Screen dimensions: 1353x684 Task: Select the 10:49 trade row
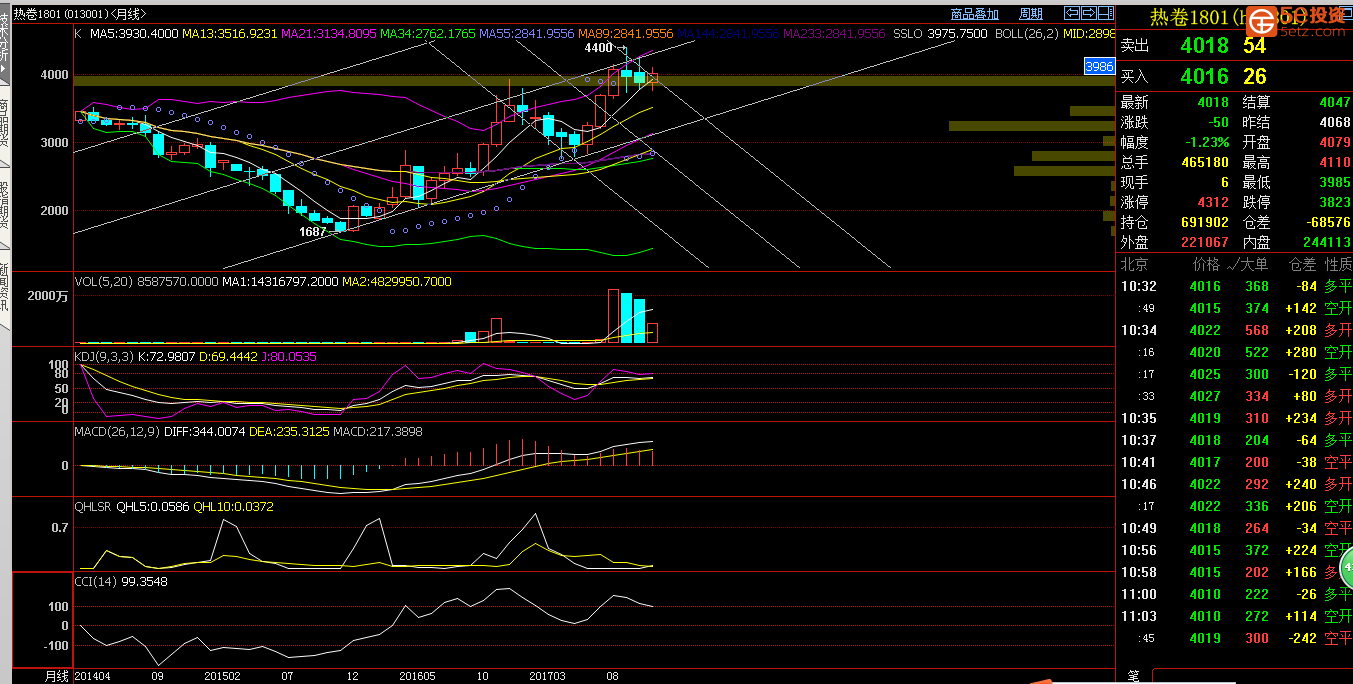(1235, 528)
